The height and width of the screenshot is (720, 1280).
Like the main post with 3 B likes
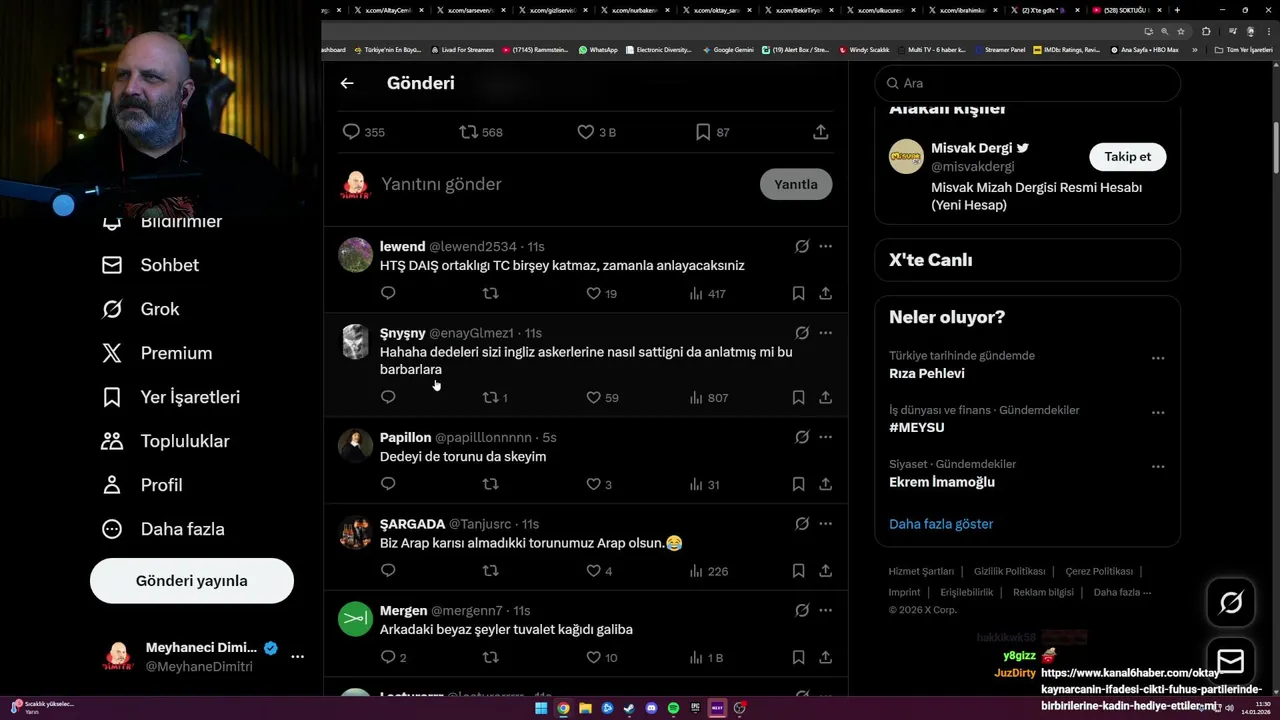[586, 132]
